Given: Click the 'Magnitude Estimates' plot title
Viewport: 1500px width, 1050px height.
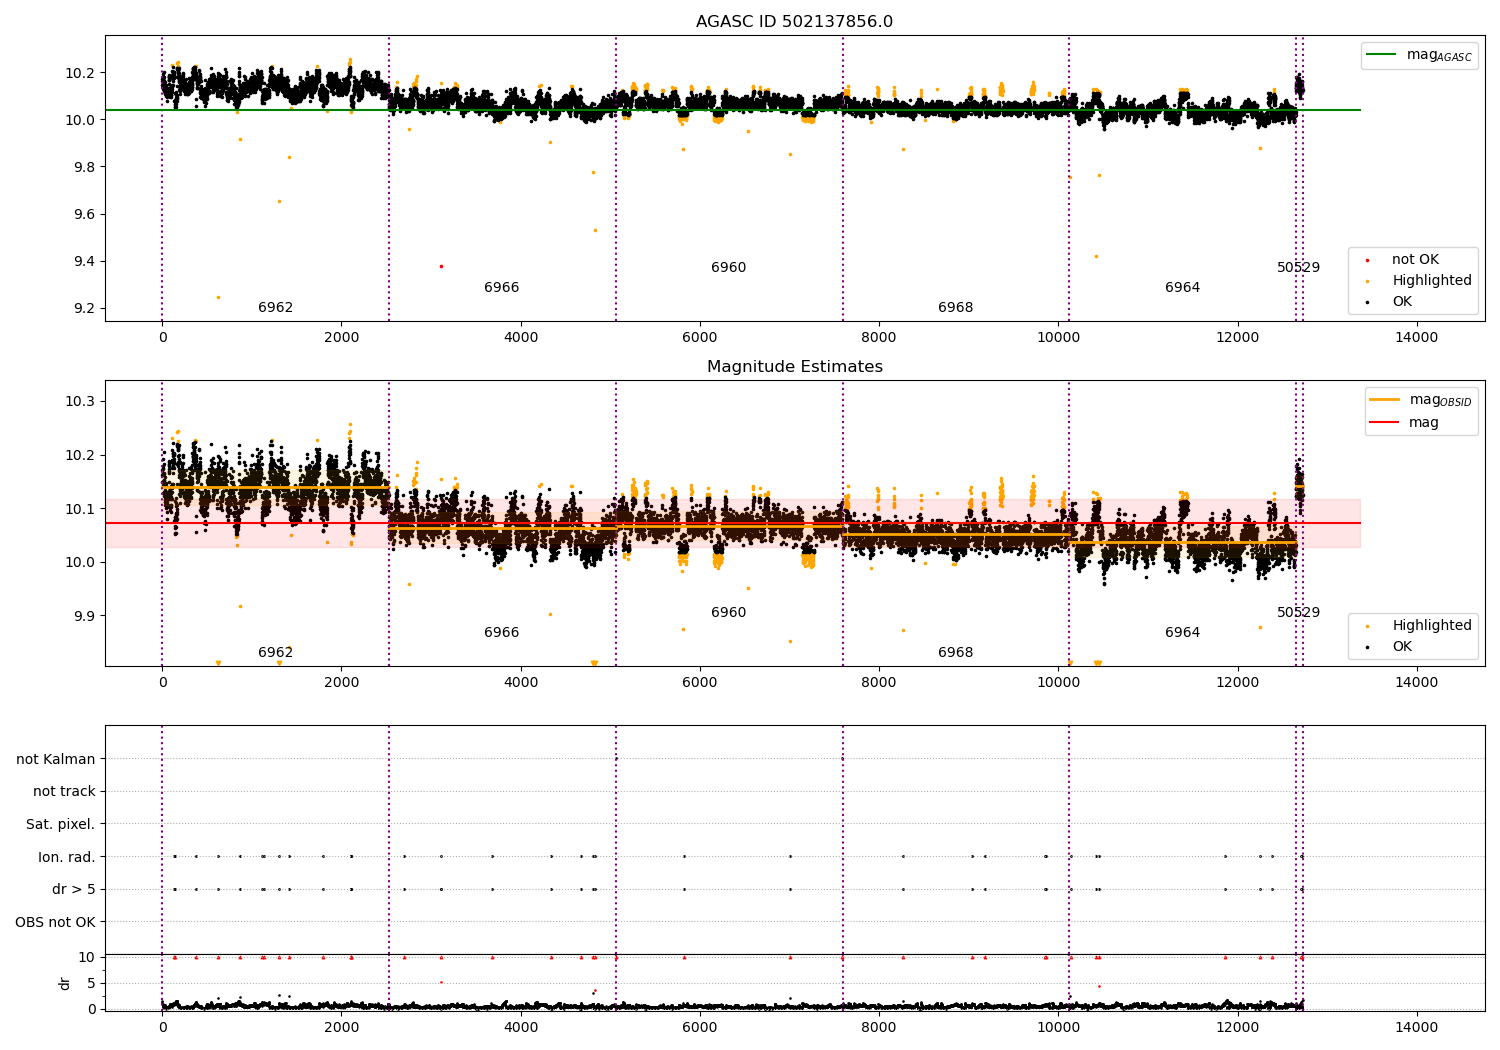Looking at the screenshot, I should (x=794, y=367).
